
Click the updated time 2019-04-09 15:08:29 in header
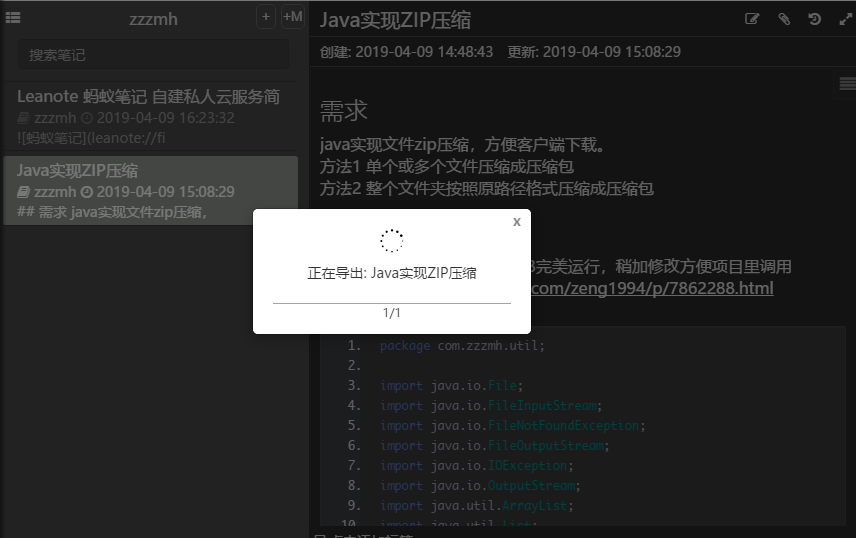point(611,52)
